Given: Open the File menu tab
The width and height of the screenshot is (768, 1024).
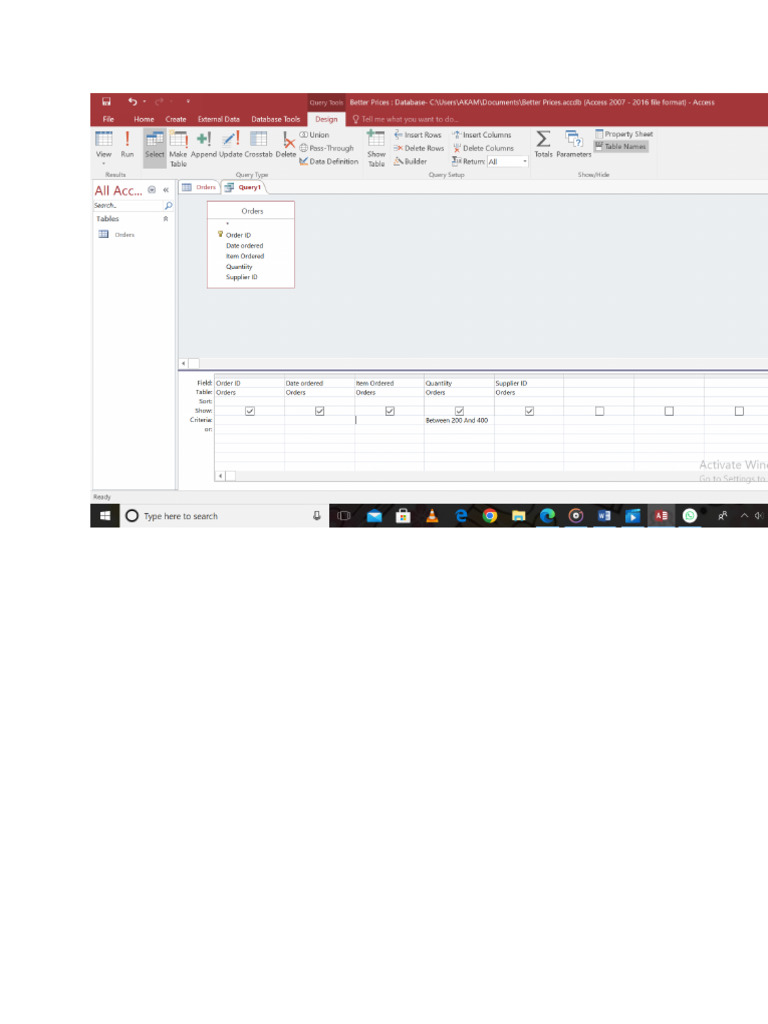Looking at the screenshot, I should click(x=108, y=120).
